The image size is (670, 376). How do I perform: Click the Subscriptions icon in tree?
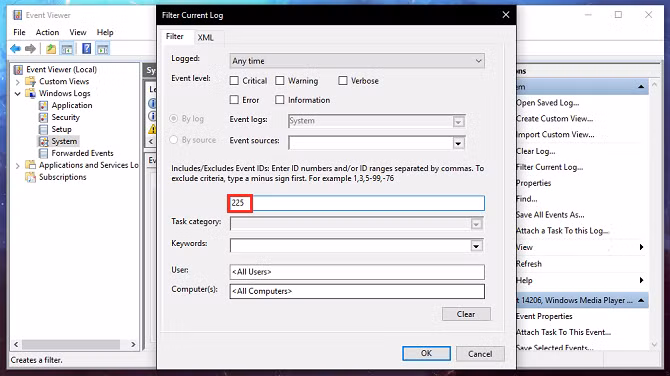coord(30,177)
